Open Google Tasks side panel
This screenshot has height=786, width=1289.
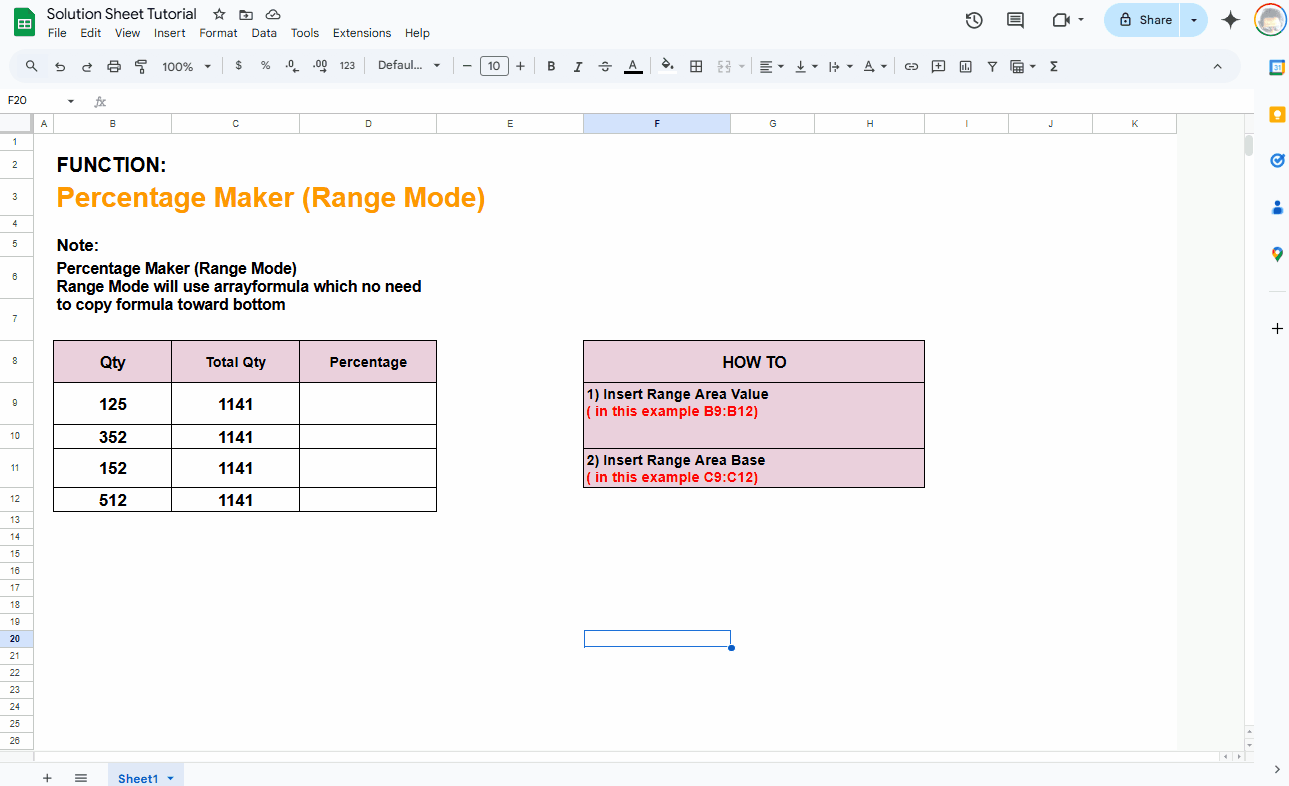tap(1277, 160)
